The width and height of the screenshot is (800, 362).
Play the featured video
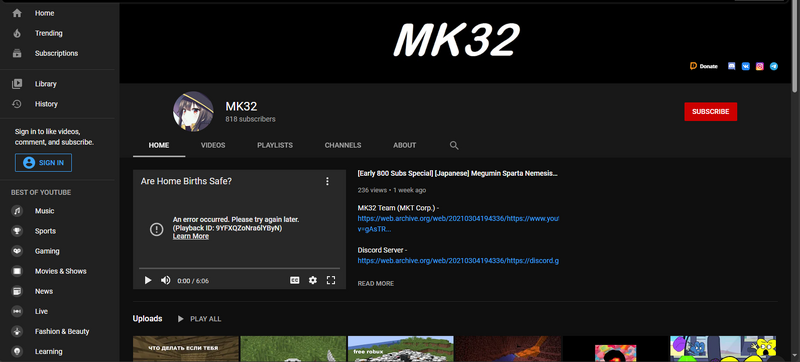click(x=148, y=280)
